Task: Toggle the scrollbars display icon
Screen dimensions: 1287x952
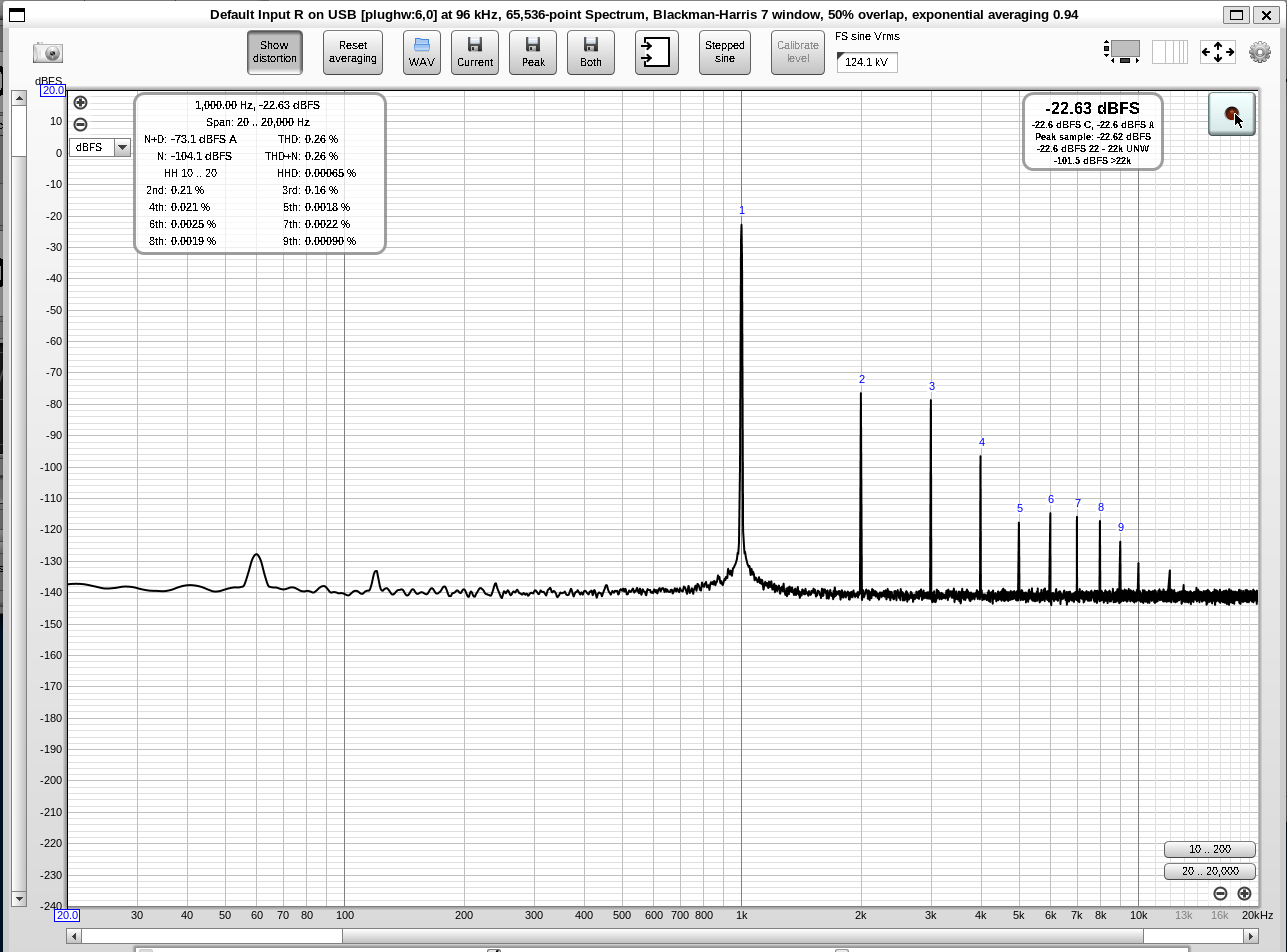Action: pyautogui.click(x=1123, y=51)
